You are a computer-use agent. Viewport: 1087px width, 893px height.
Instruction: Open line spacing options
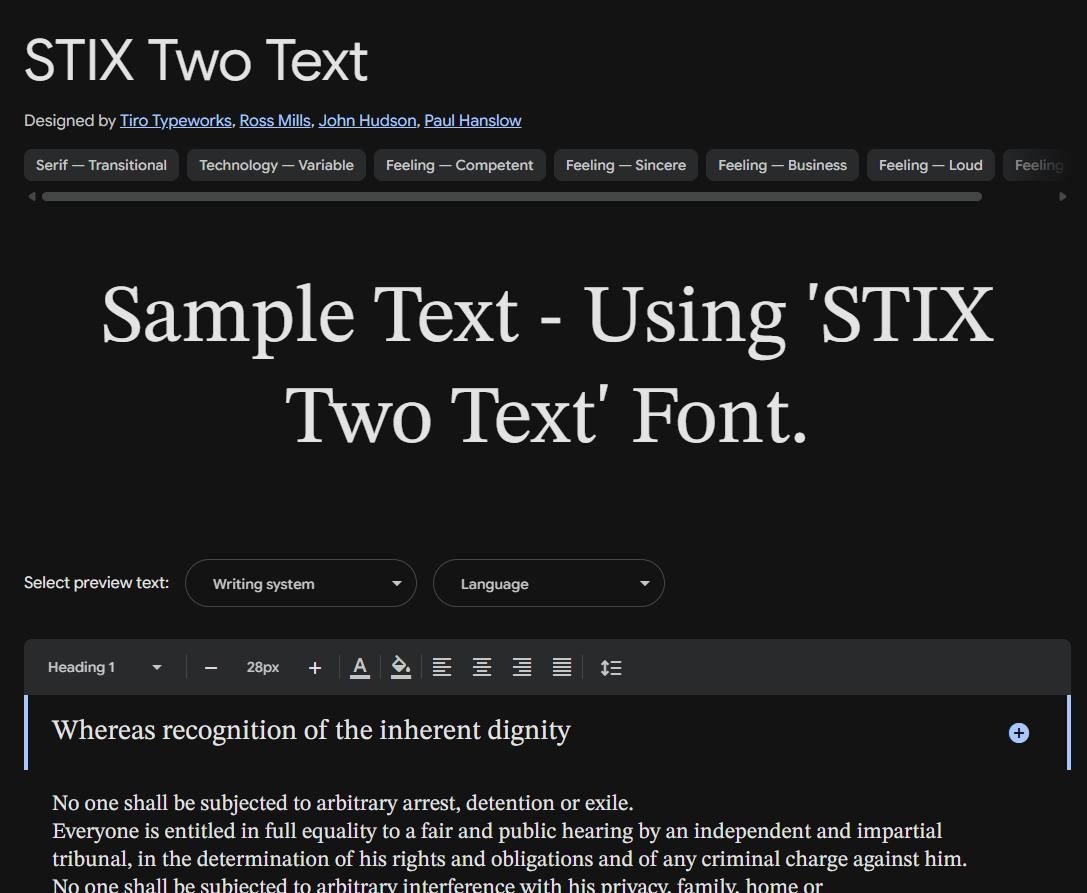[611, 668]
